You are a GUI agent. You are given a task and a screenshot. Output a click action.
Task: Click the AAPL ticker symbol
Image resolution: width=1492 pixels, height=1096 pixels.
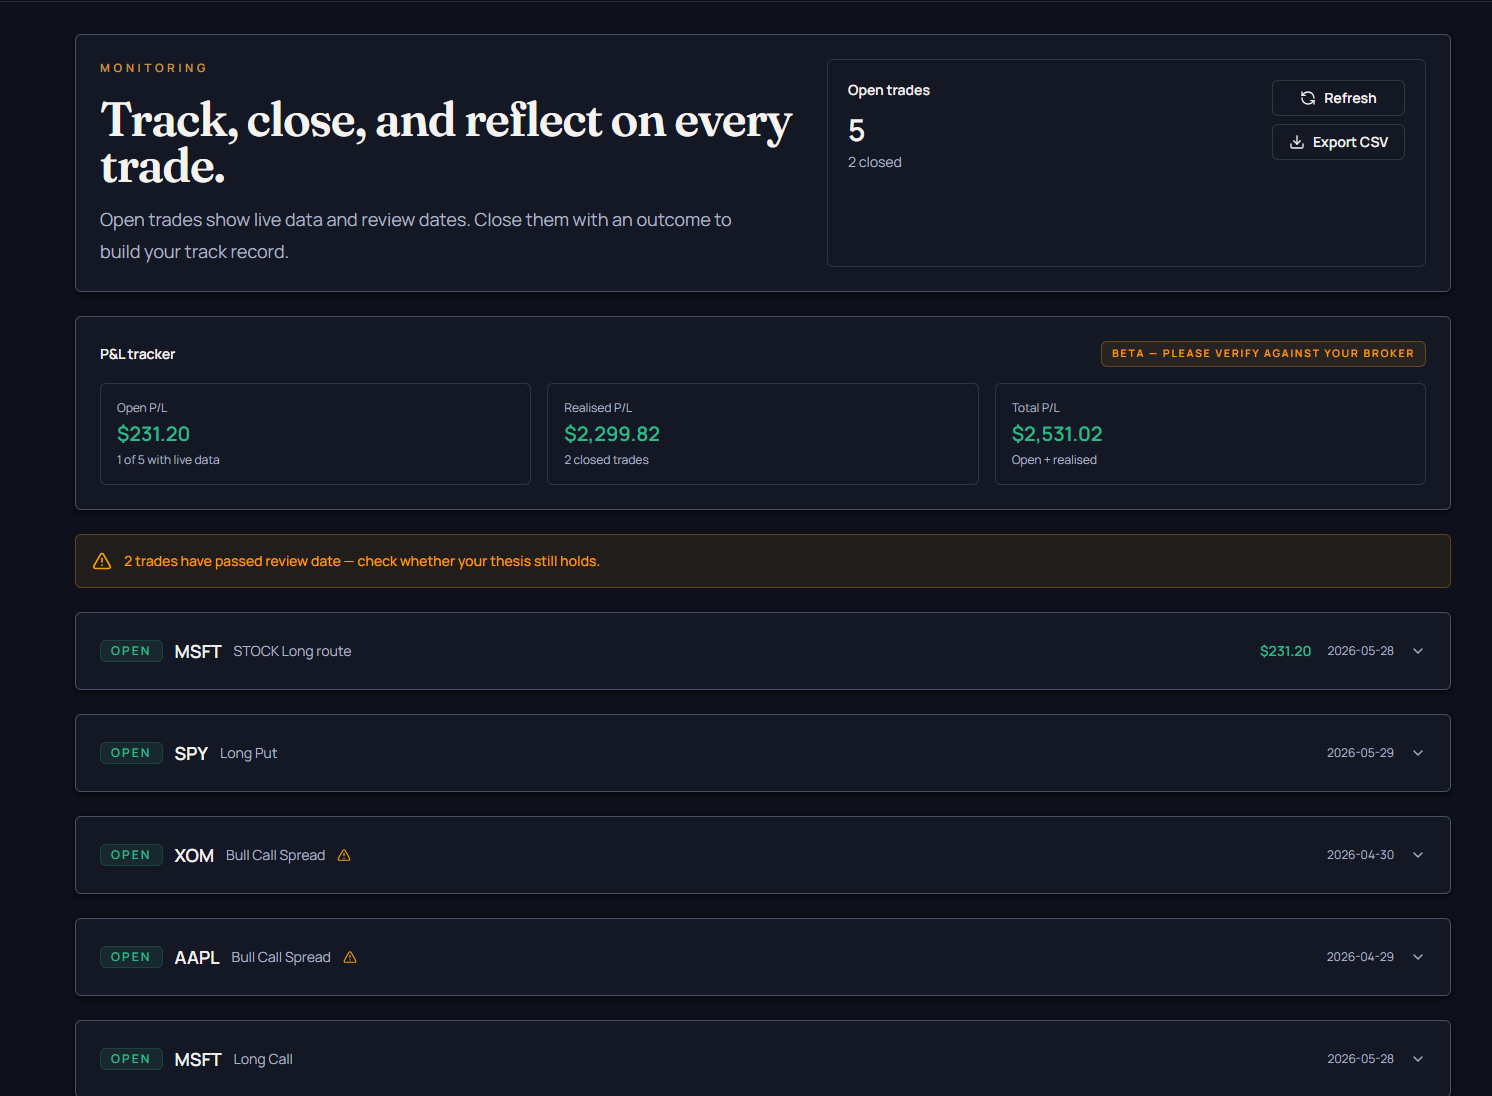point(197,957)
